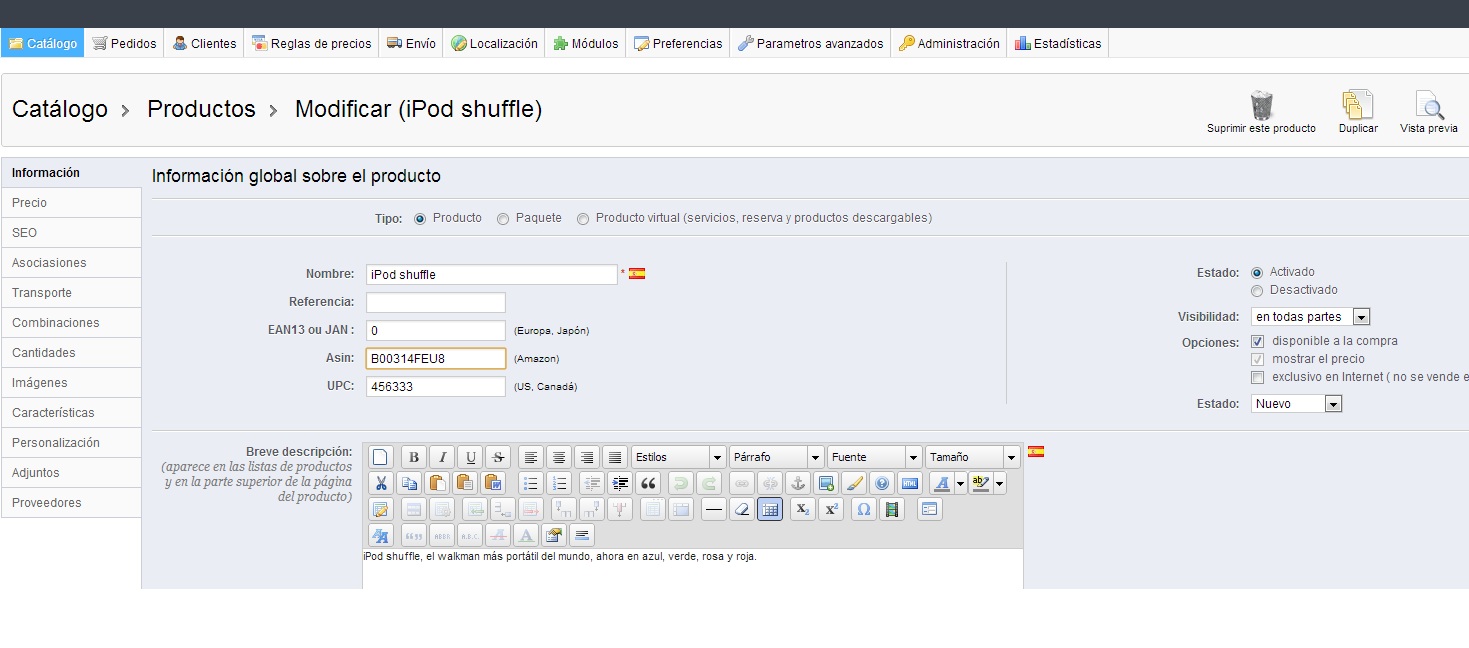Click the cleanup brush icon
The height and width of the screenshot is (648, 1469).
coord(853,483)
